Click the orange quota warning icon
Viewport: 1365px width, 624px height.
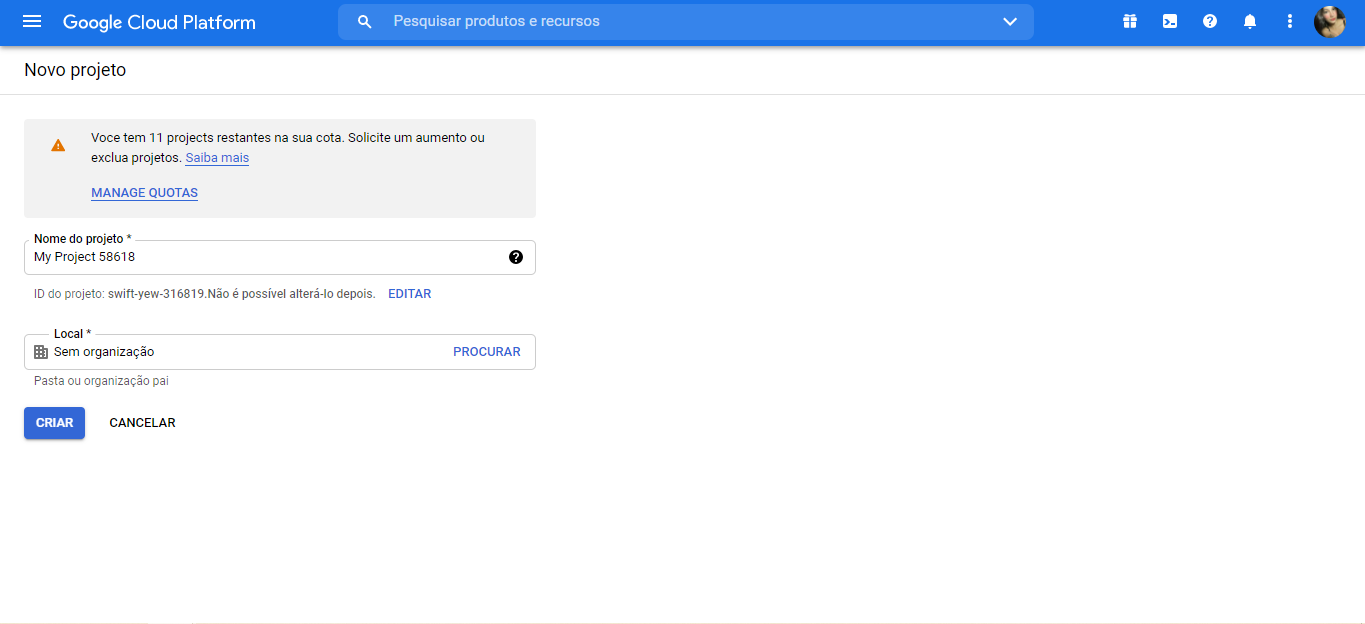pos(58,145)
